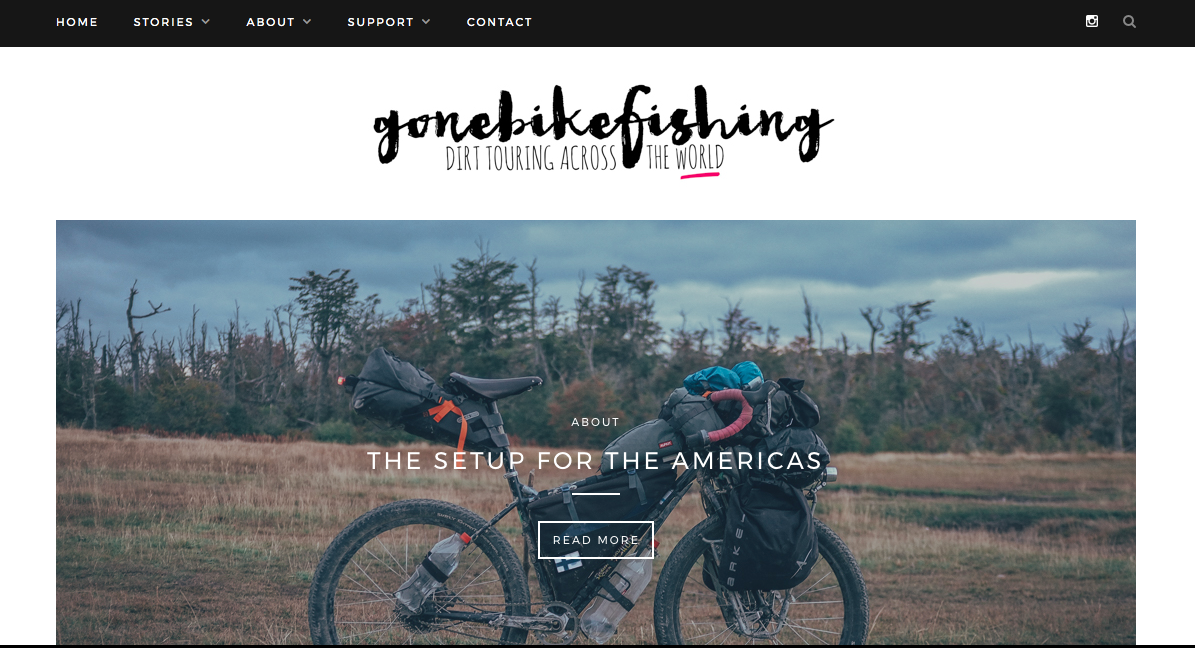Click the search magnifier icon
The height and width of the screenshot is (648, 1195).
[1129, 21]
